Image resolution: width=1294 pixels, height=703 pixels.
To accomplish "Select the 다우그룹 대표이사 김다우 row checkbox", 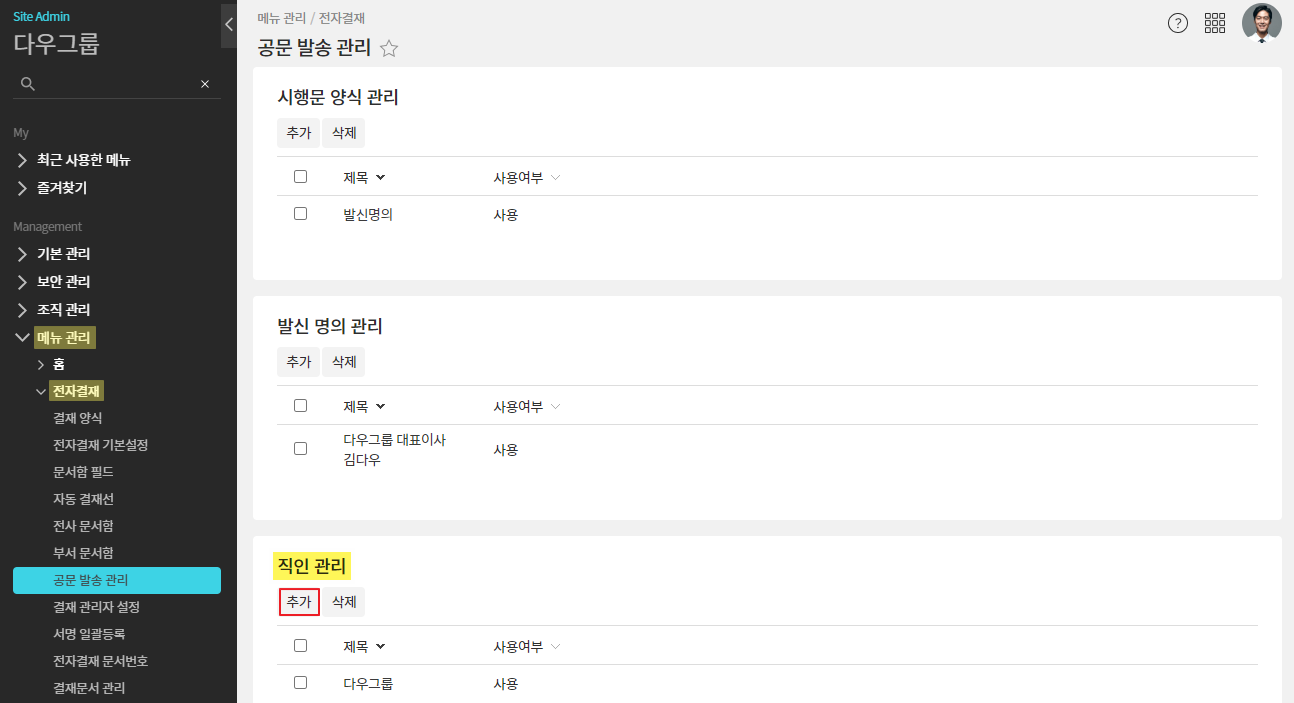I will 300,449.
